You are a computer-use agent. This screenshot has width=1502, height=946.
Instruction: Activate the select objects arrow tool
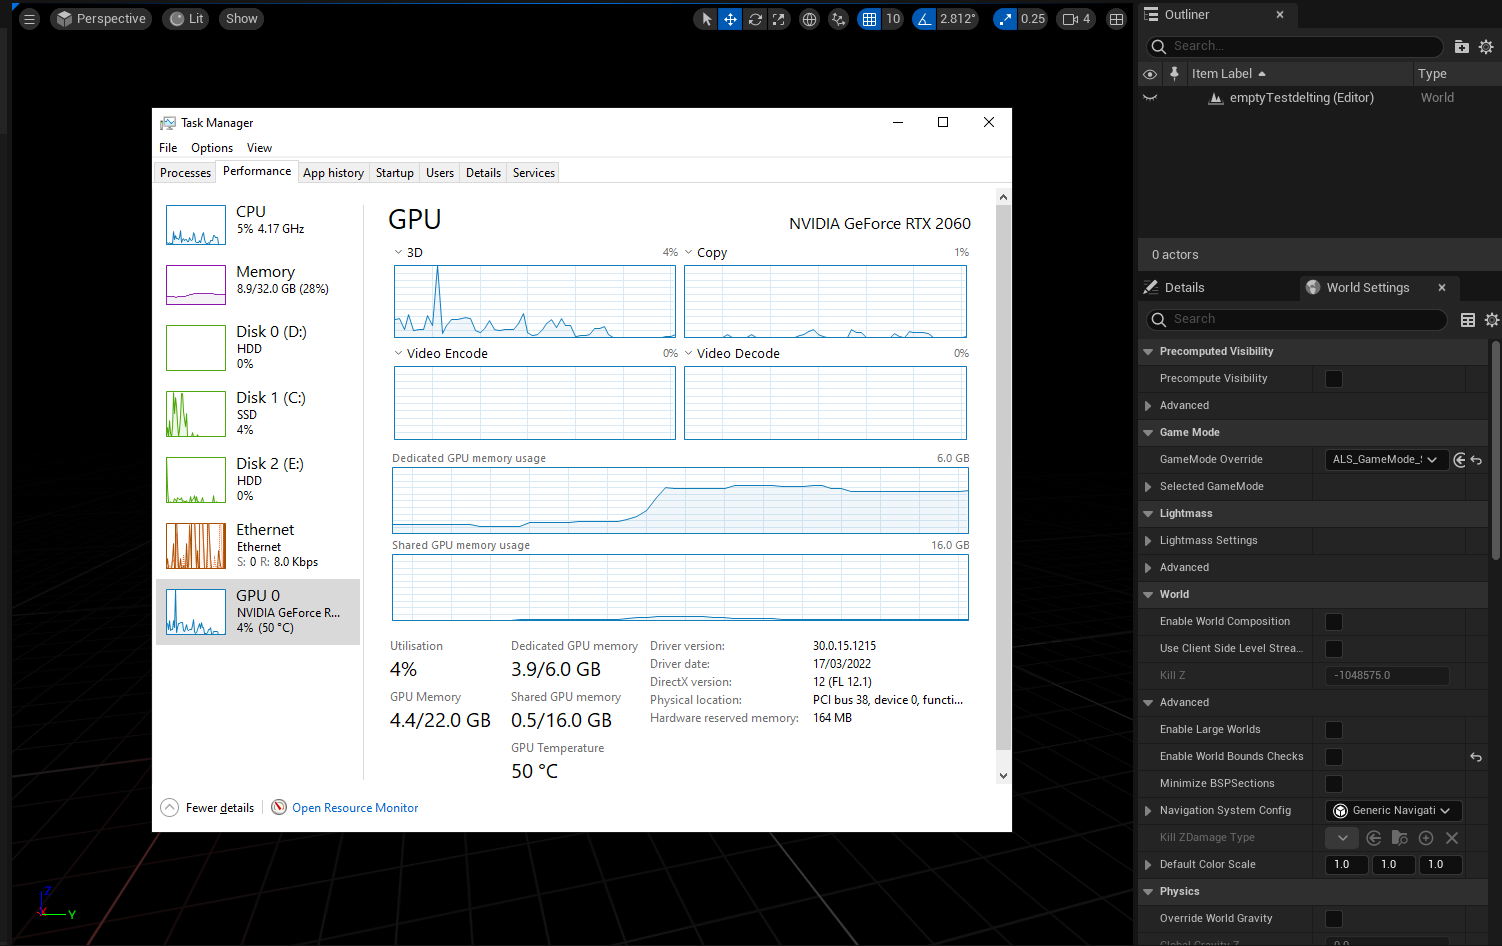(706, 19)
